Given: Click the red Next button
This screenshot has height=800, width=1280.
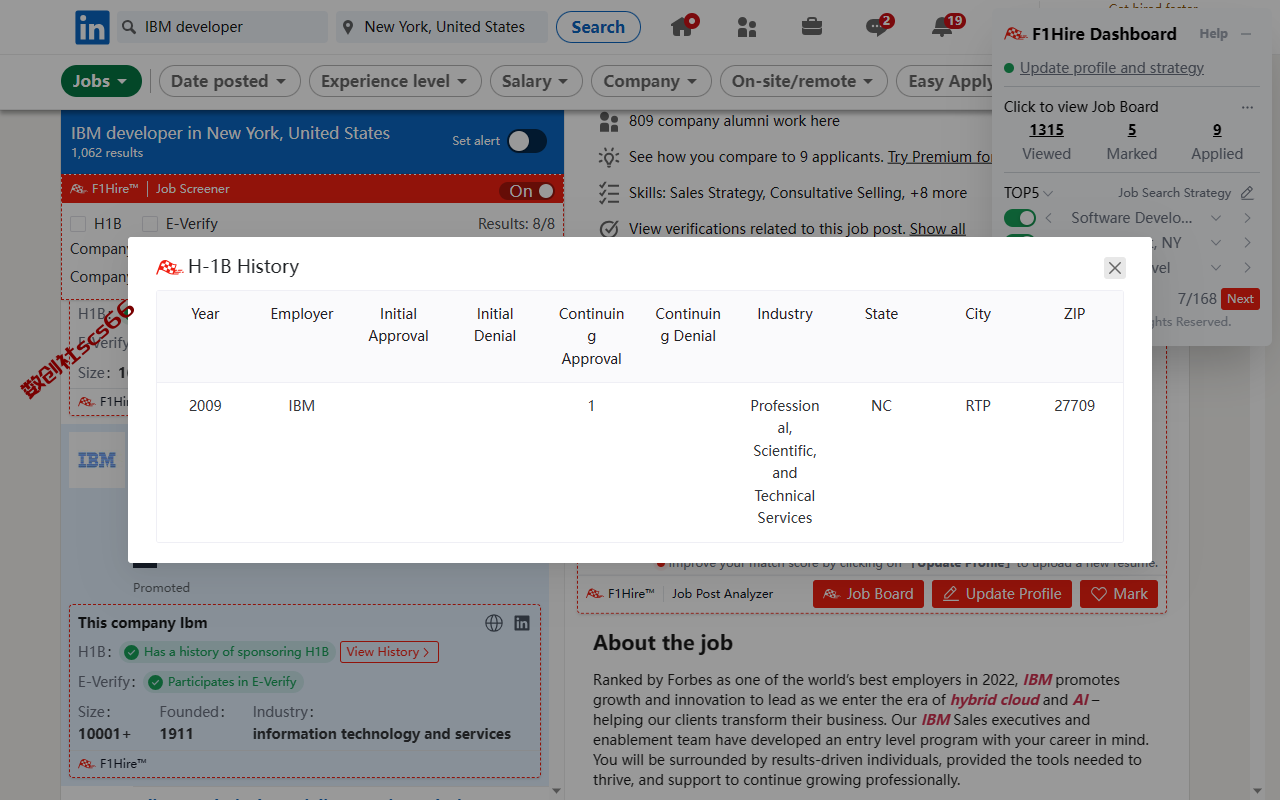Looking at the screenshot, I should pyautogui.click(x=1240, y=299).
